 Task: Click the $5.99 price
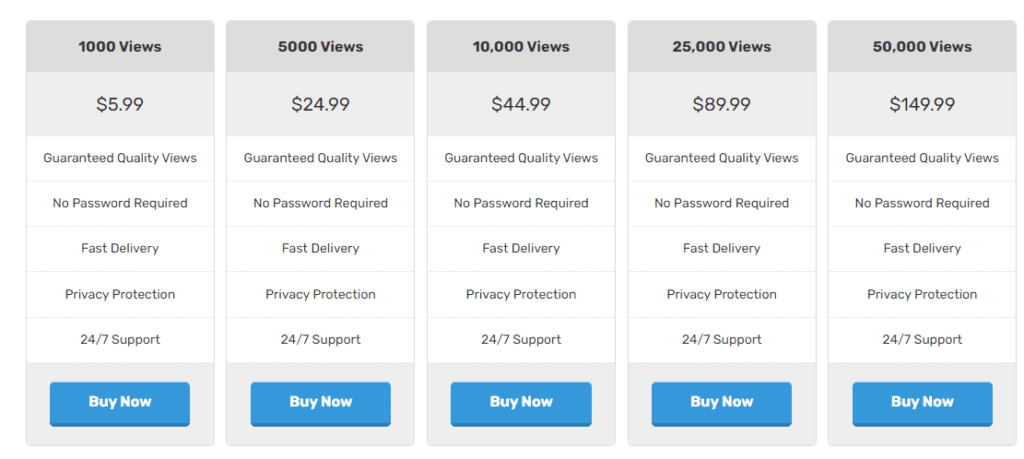[x=120, y=104]
